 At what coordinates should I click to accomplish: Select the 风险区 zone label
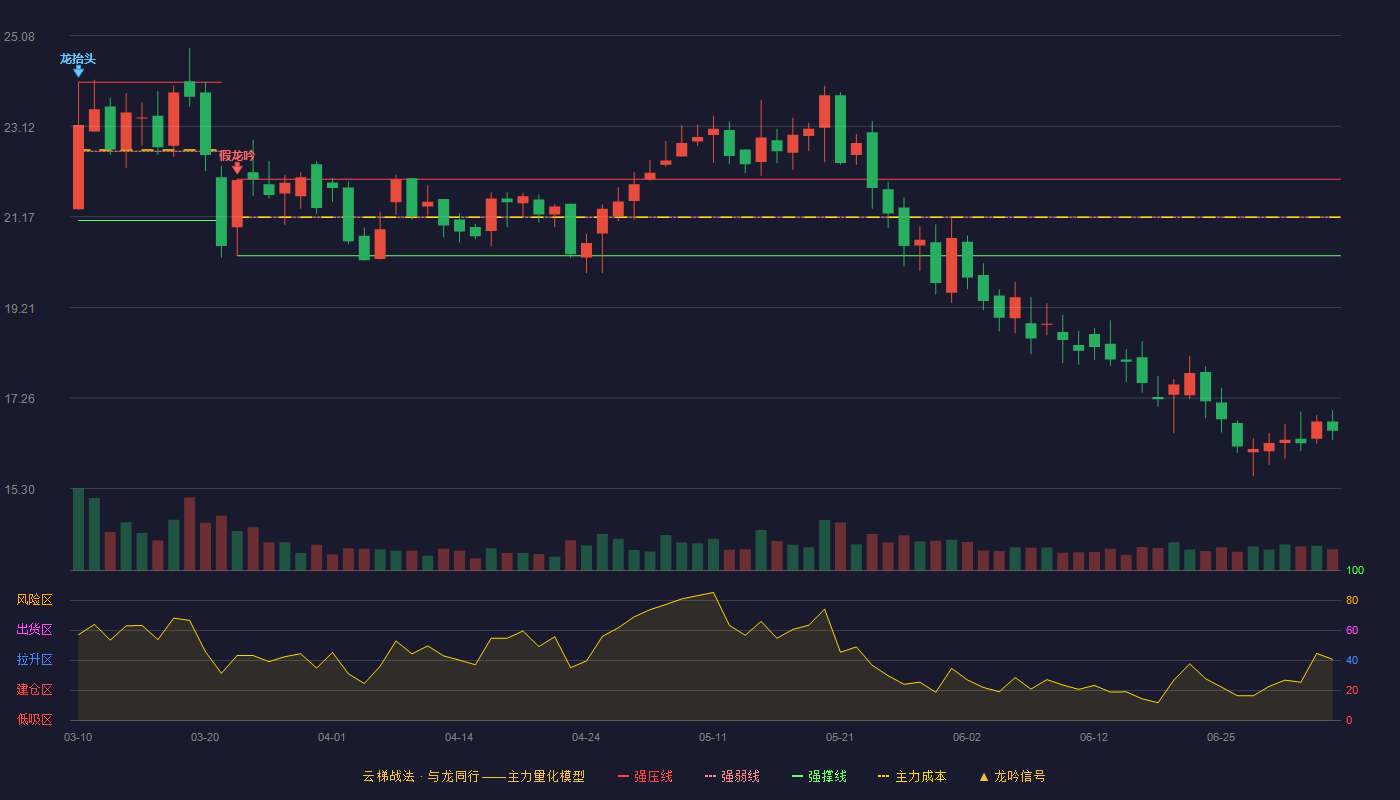[x=34, y=600]
